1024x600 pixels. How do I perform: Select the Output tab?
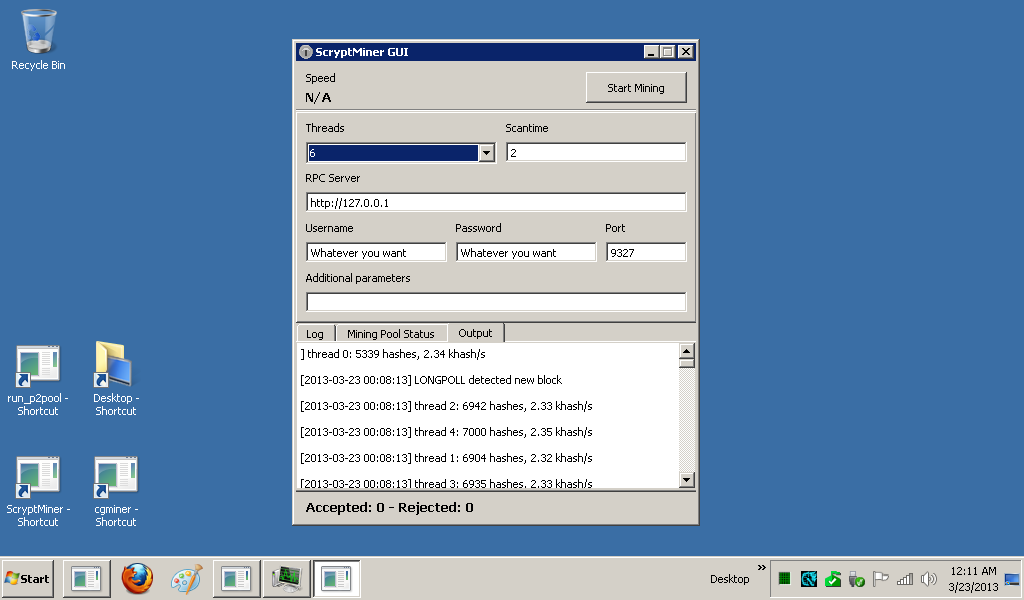coord(475,332)
